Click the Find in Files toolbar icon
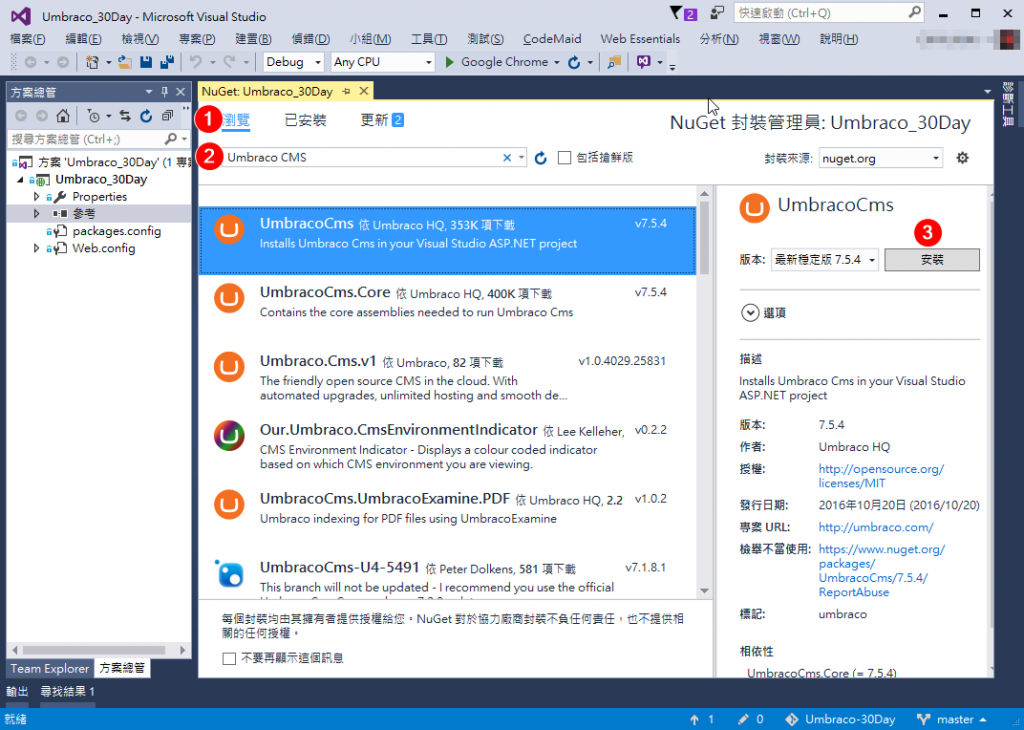1024x730 pixels. point(614,62)
